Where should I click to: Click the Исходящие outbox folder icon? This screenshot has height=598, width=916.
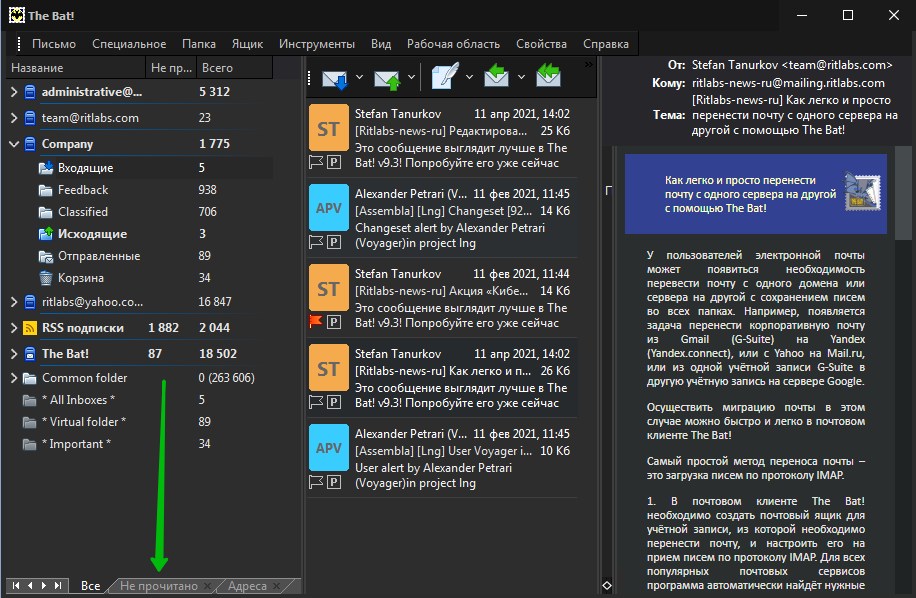point(46,234)
